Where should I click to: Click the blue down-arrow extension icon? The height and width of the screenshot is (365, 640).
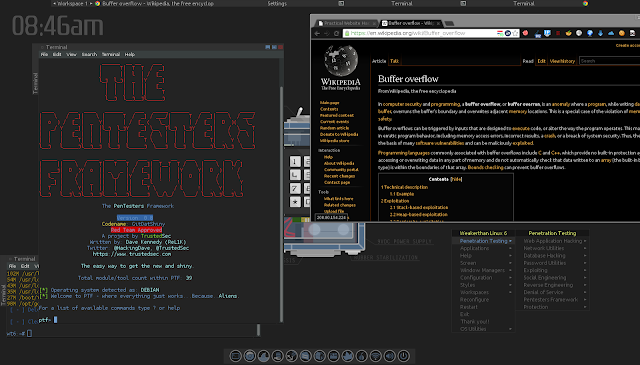600,33
